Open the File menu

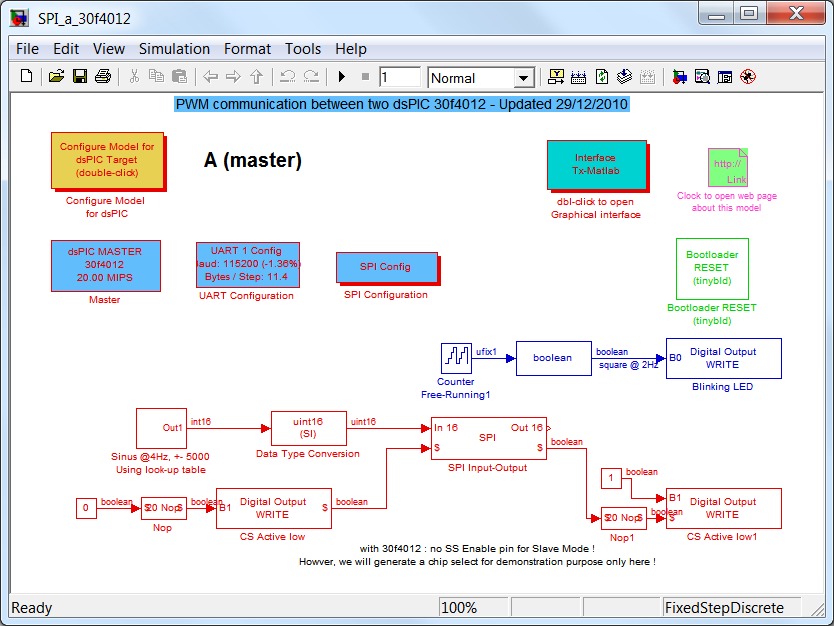[27, 49]
